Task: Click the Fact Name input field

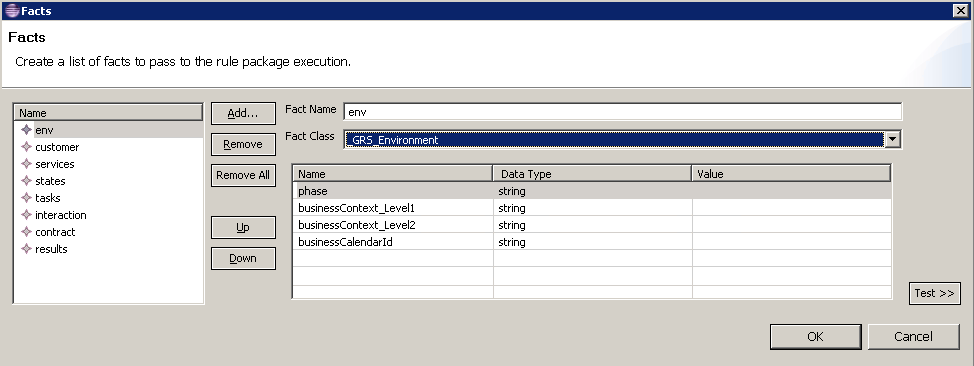Action: pyautogui.click(x=622, y=112)
